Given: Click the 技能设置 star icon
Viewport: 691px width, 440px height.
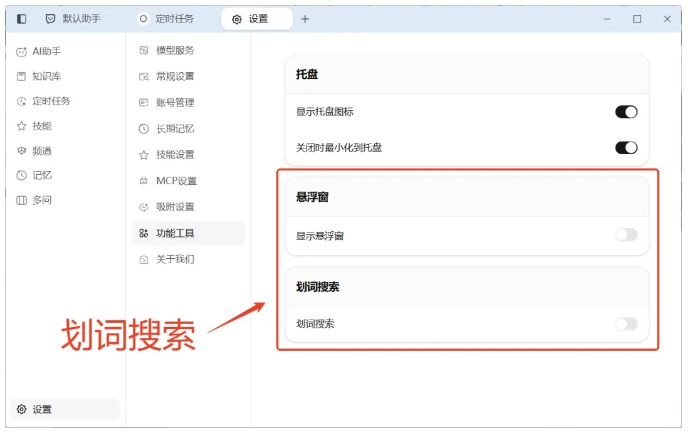Looking at the screenshot, I should pyautogui.click(x=144, y=155).
